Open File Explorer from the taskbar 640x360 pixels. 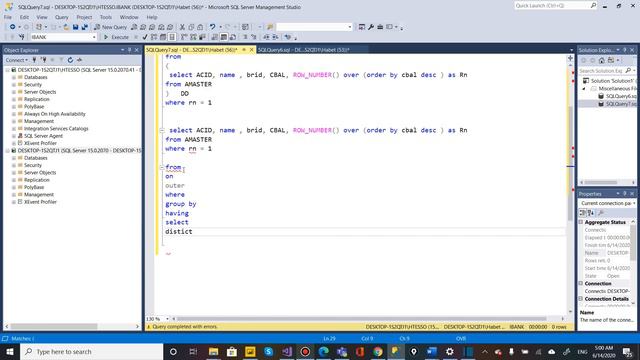pos(213,351)
